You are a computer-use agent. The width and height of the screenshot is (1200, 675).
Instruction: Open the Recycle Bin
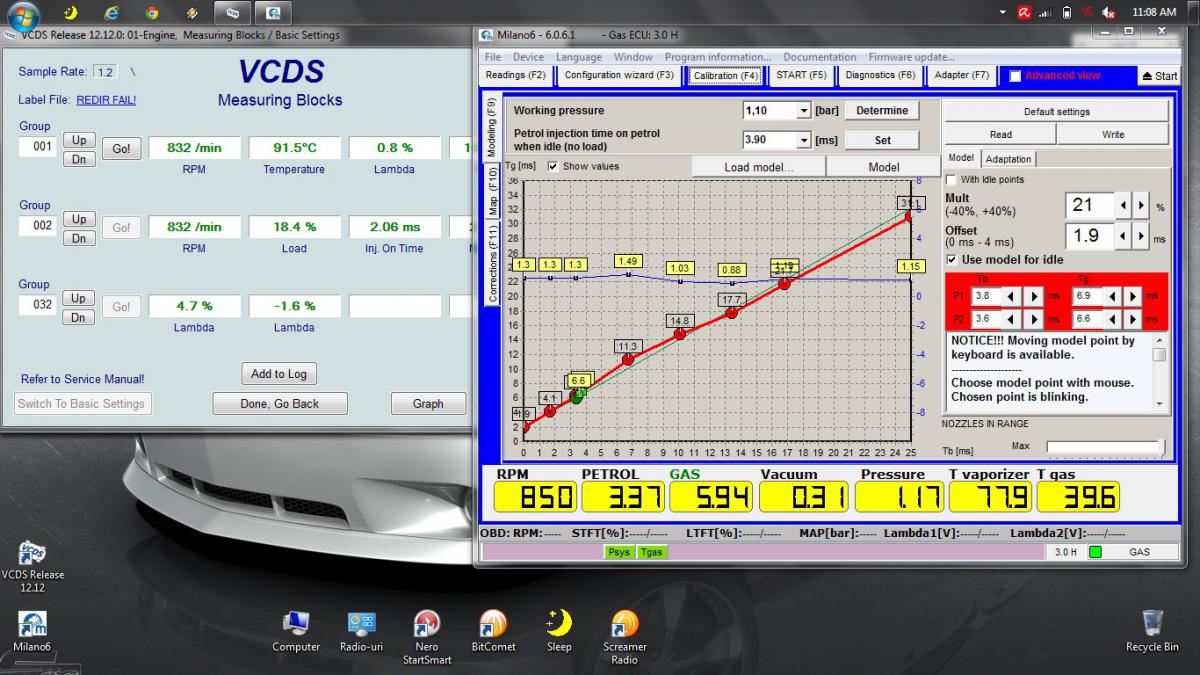click(x=1152, y=632)
